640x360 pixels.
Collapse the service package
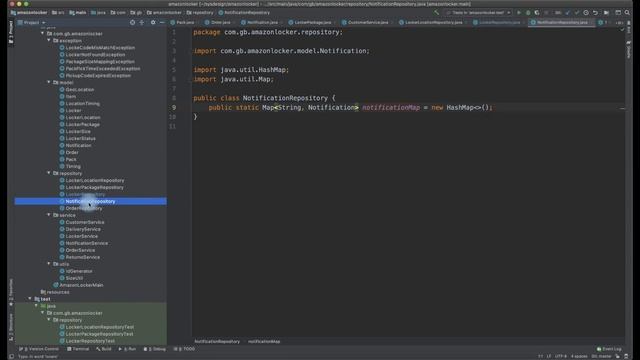(x=49, y=215)
